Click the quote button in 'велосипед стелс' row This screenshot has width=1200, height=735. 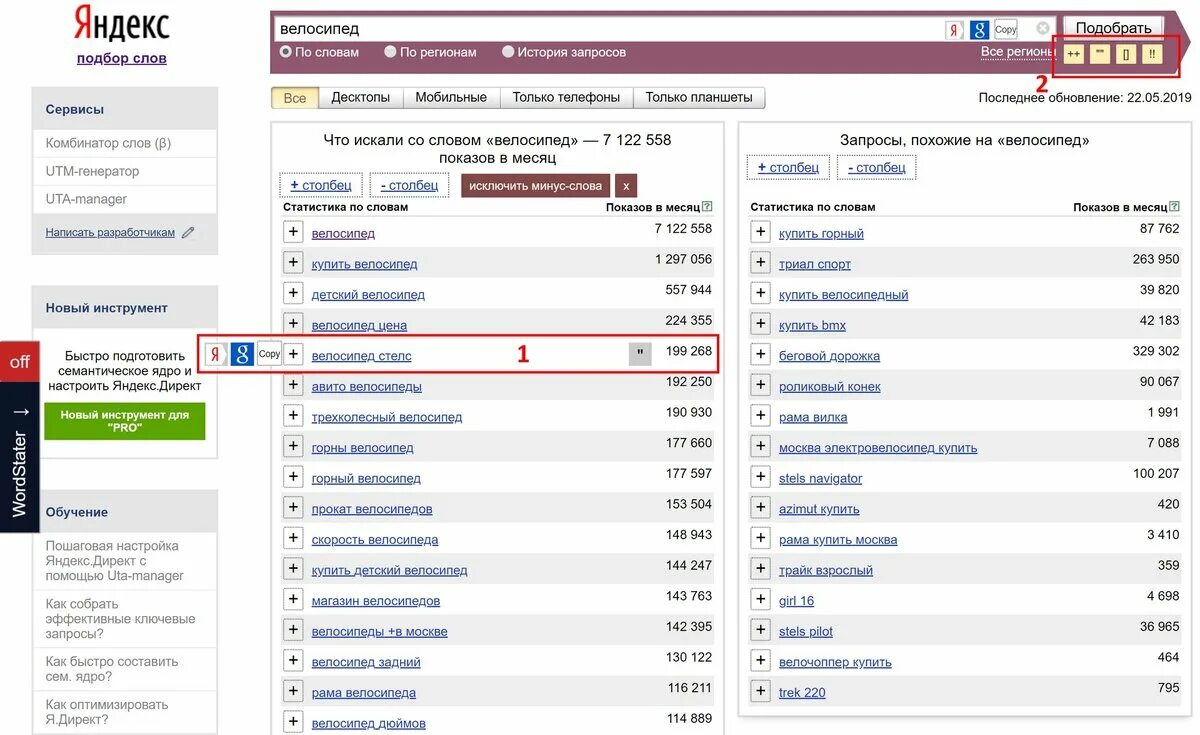point(640,354)
